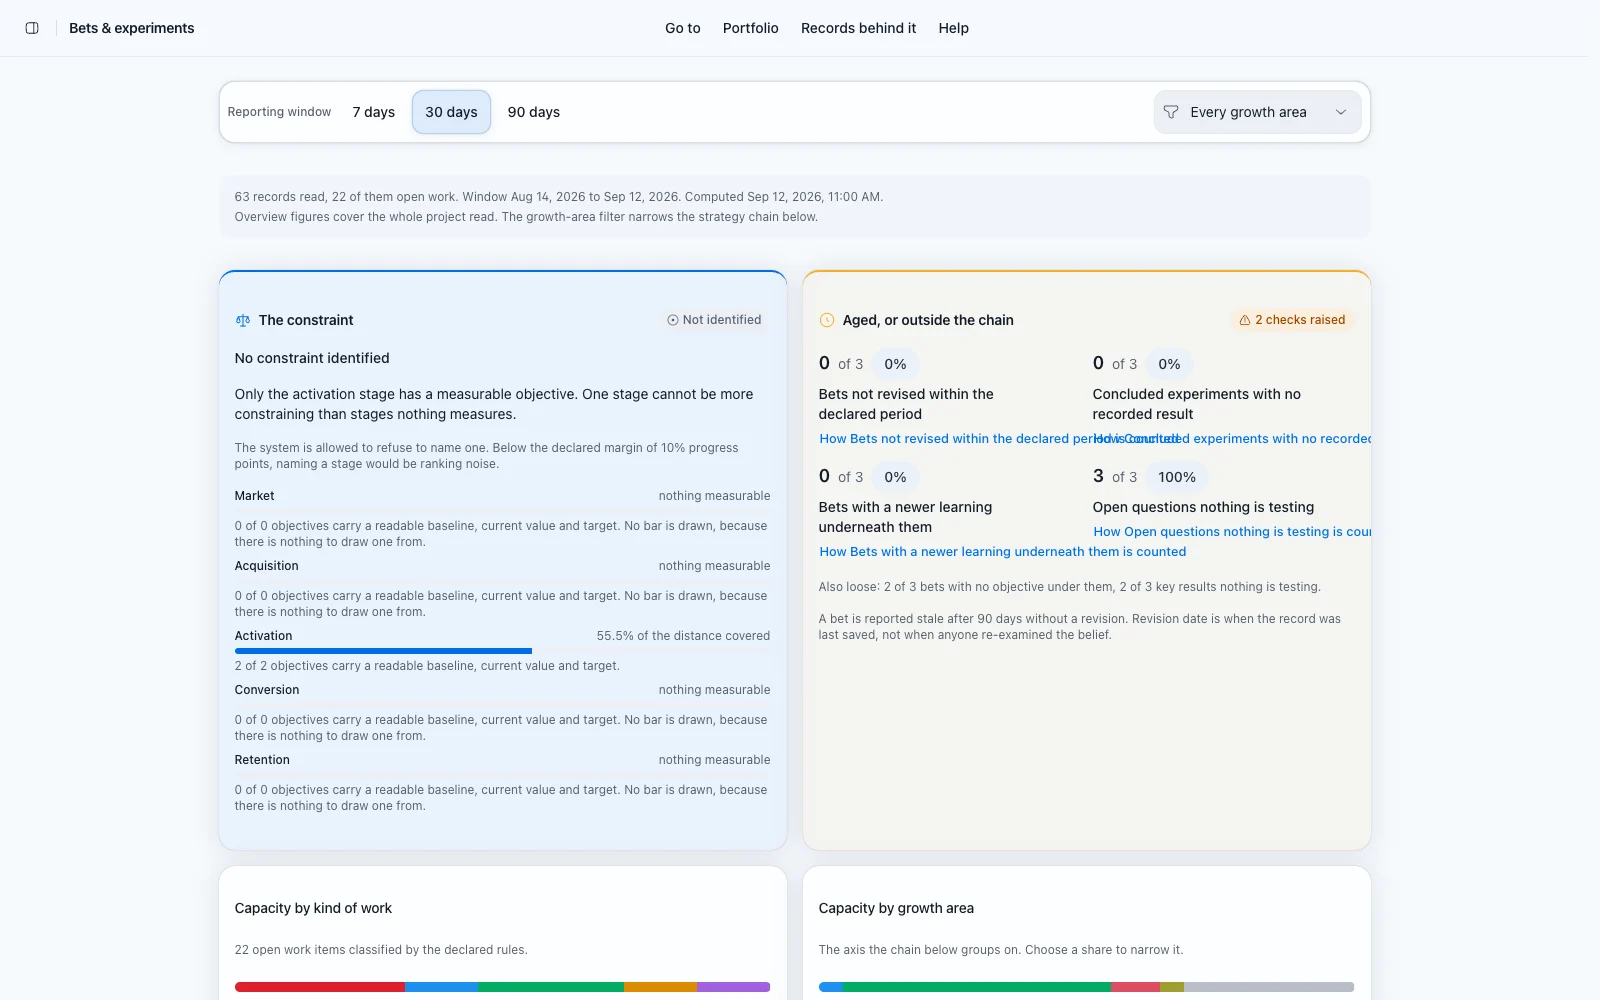
Task: Open the Help menu
Action: tap(954, 28)
